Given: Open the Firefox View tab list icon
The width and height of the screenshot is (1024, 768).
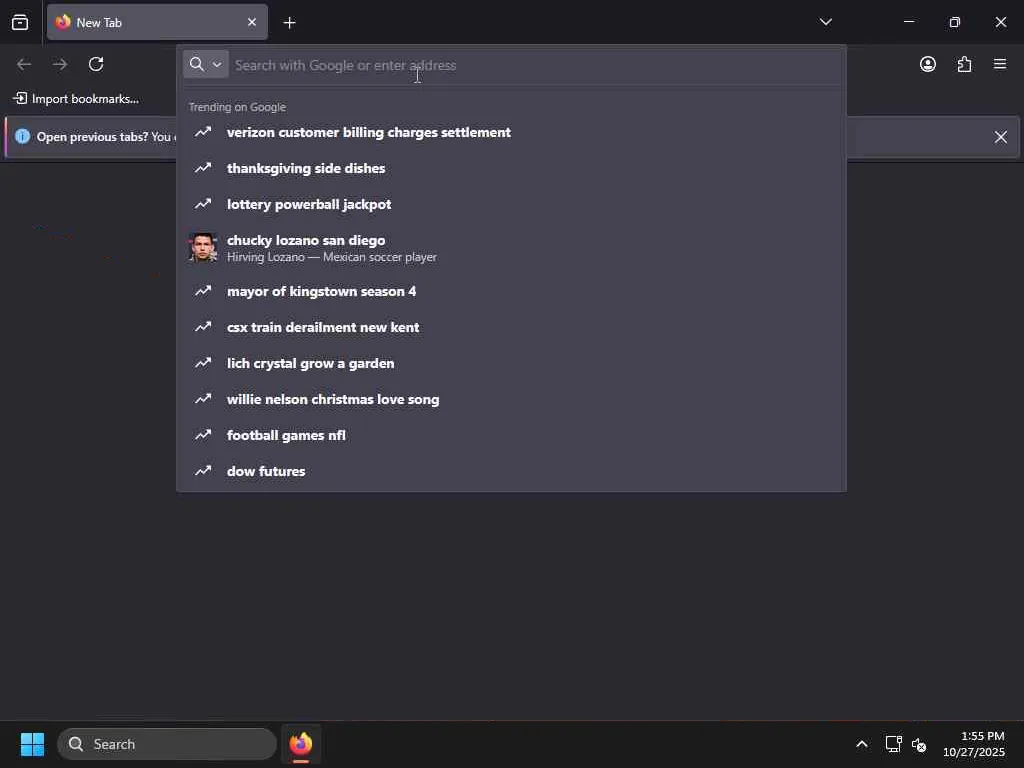Looking at the screenshot, I should click(x=20, y=22).
